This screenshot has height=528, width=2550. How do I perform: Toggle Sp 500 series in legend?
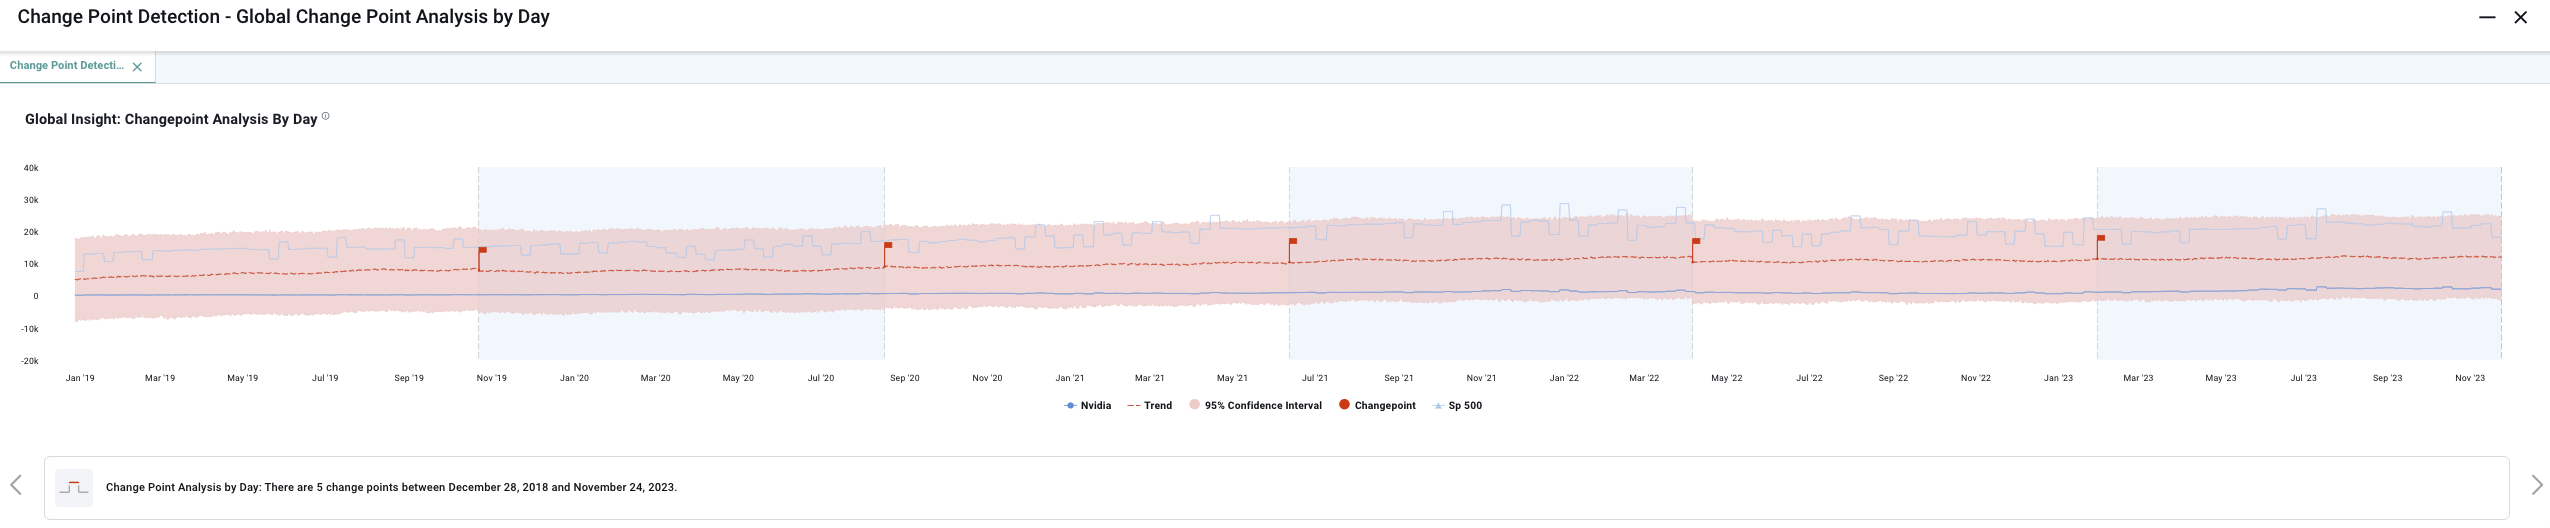[1458, 406]
